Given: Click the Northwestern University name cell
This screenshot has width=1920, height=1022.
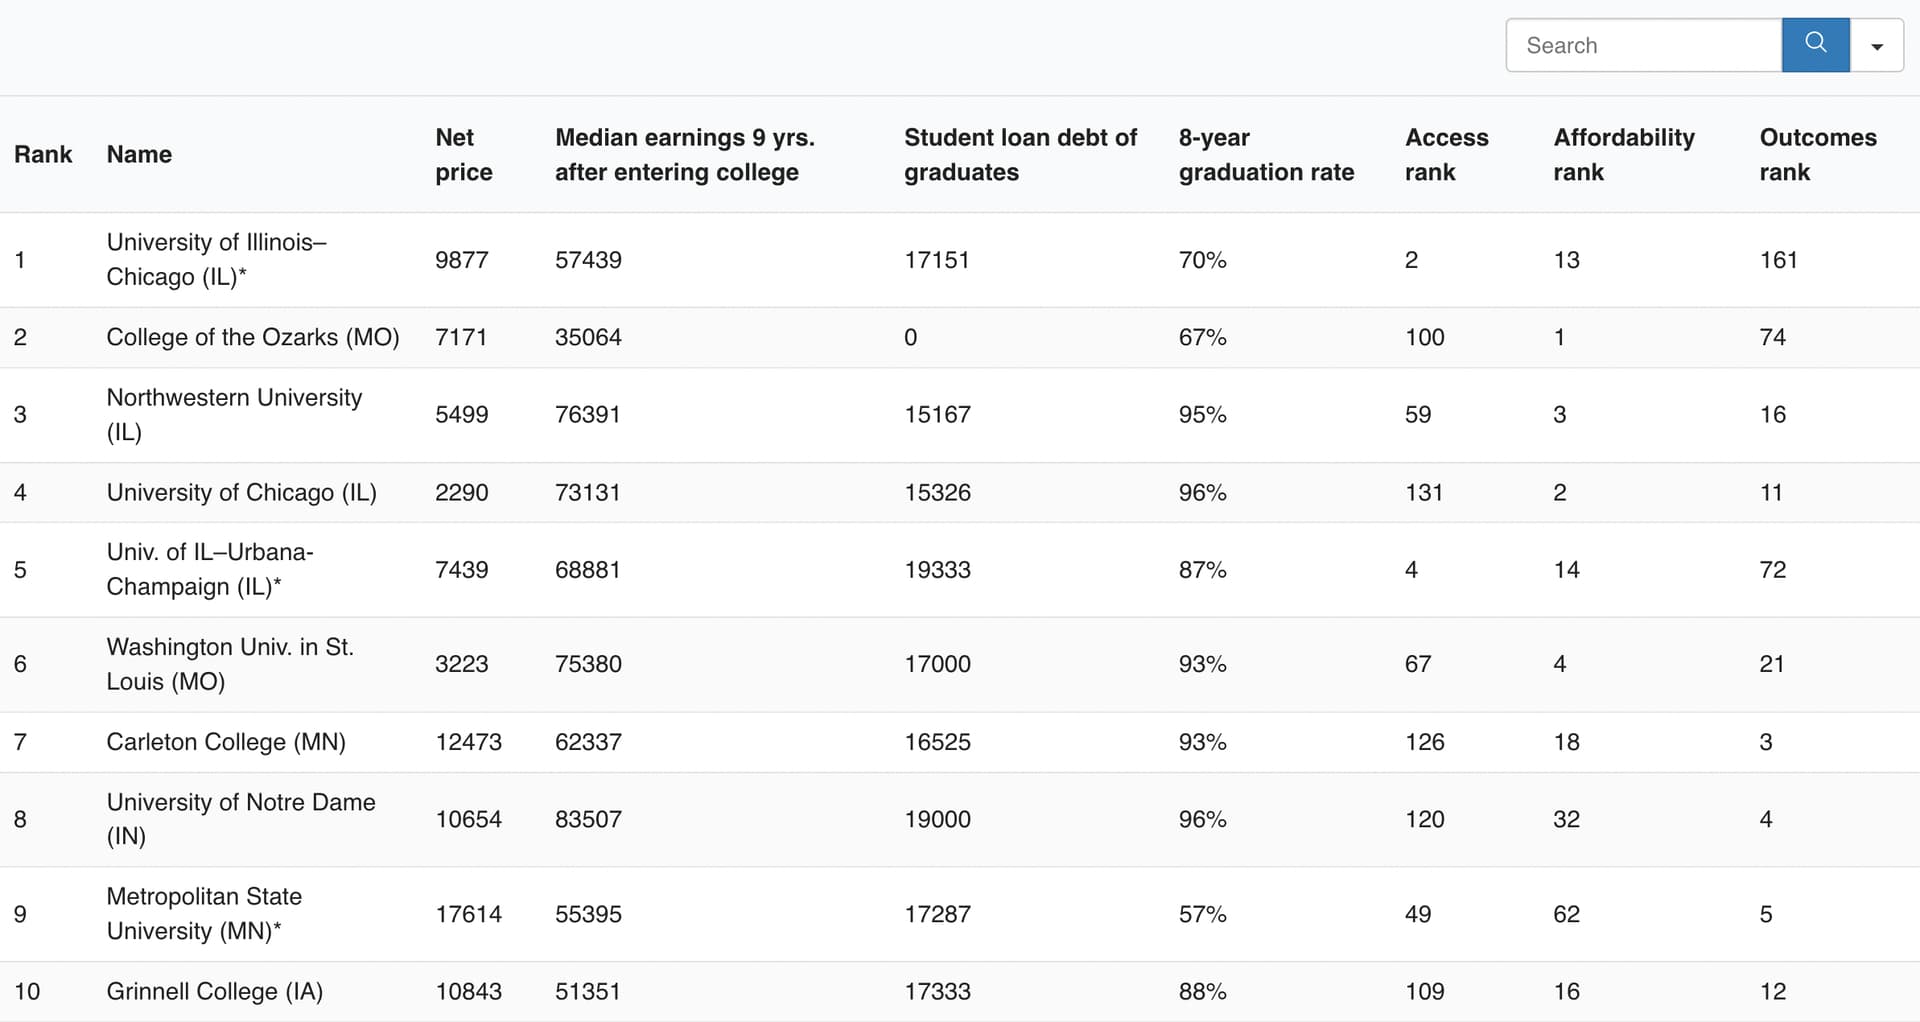Looking at the screenshot, I should 234,414.
